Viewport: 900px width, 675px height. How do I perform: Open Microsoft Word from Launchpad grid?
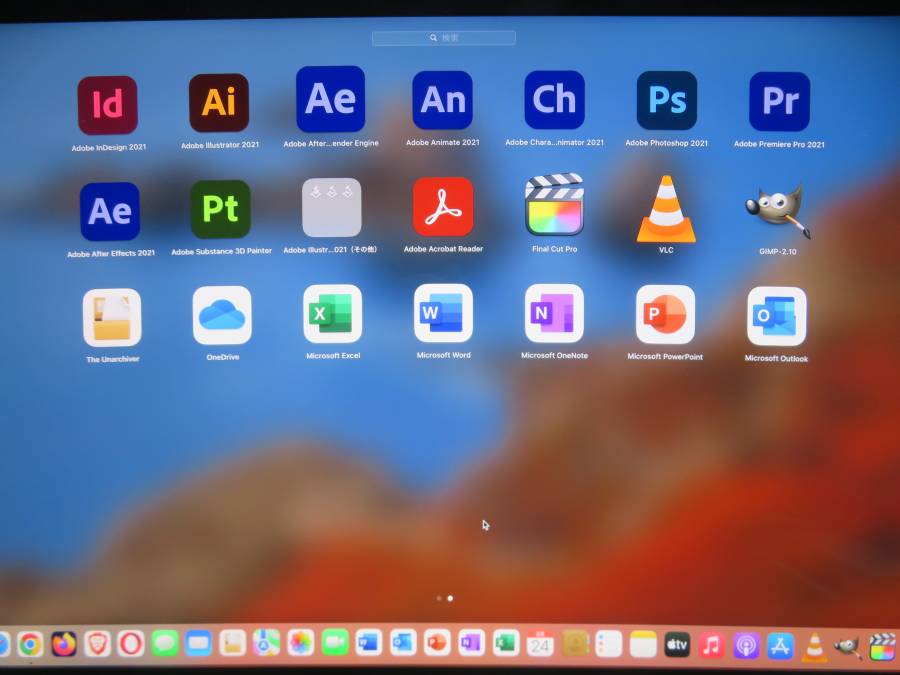click(x=444, y=313)
